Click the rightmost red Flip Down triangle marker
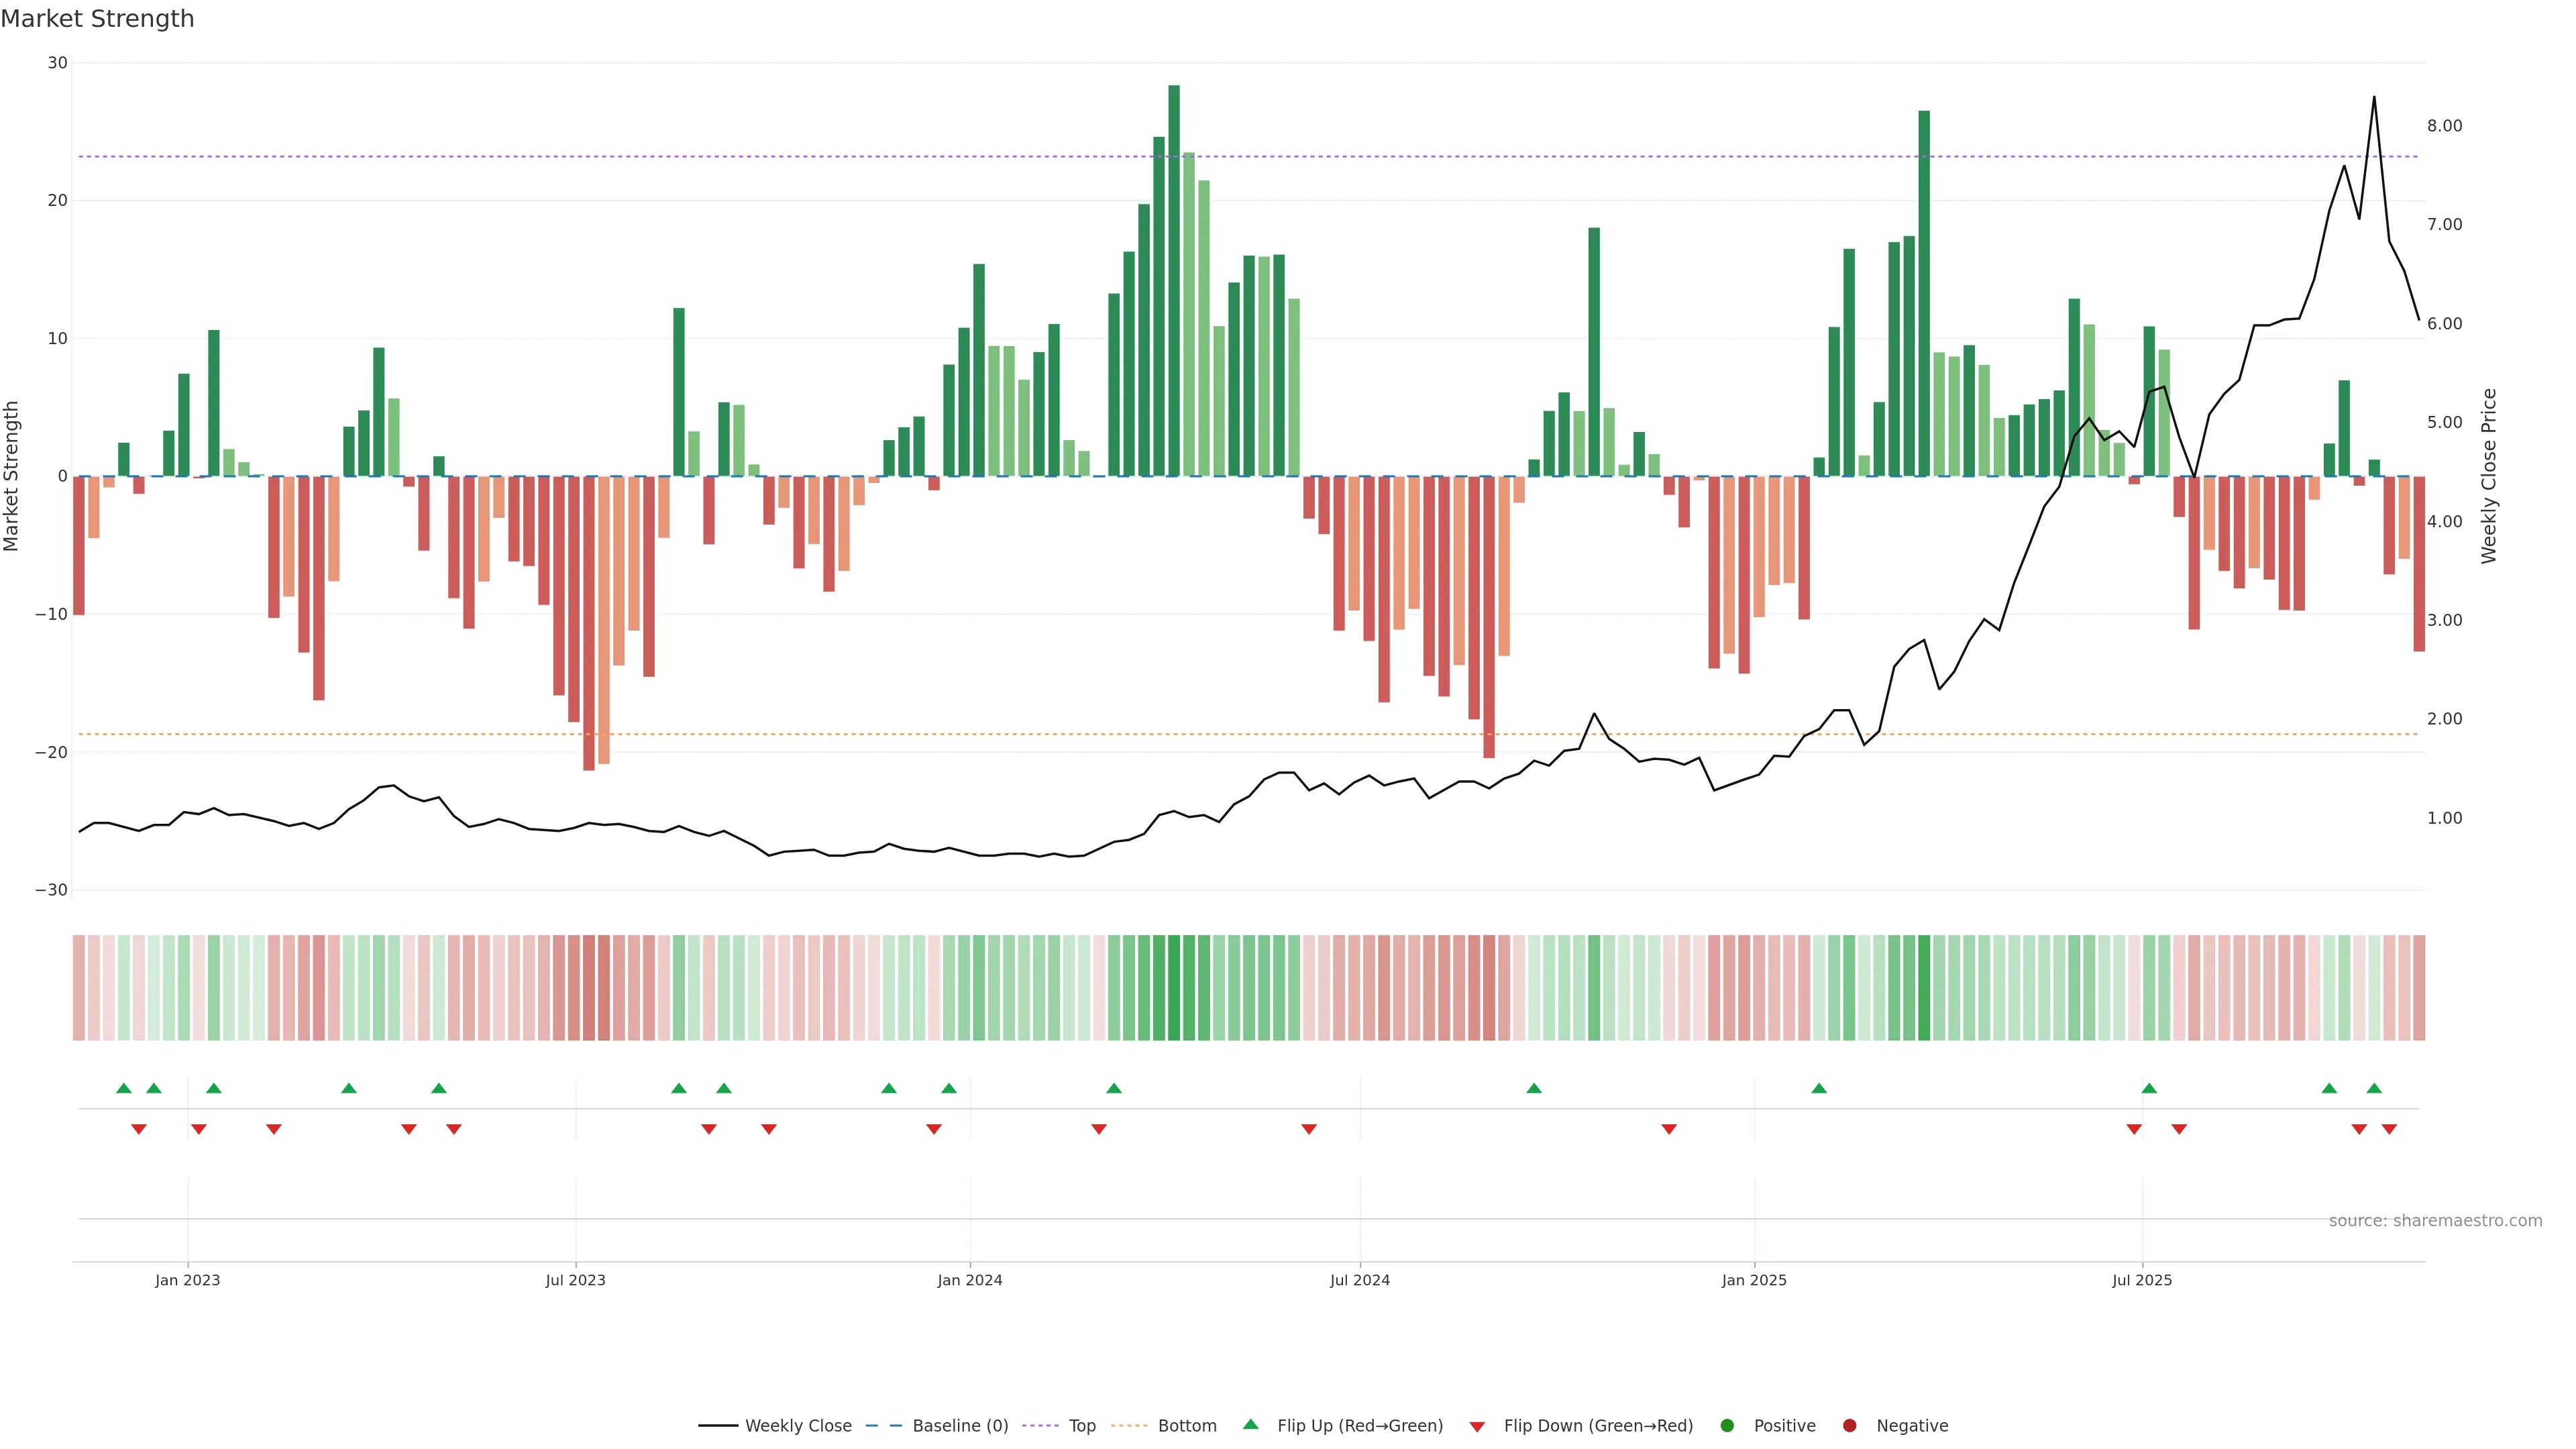The width and height of the screenshot is (2576, 1449). tap(2389, 1129)
